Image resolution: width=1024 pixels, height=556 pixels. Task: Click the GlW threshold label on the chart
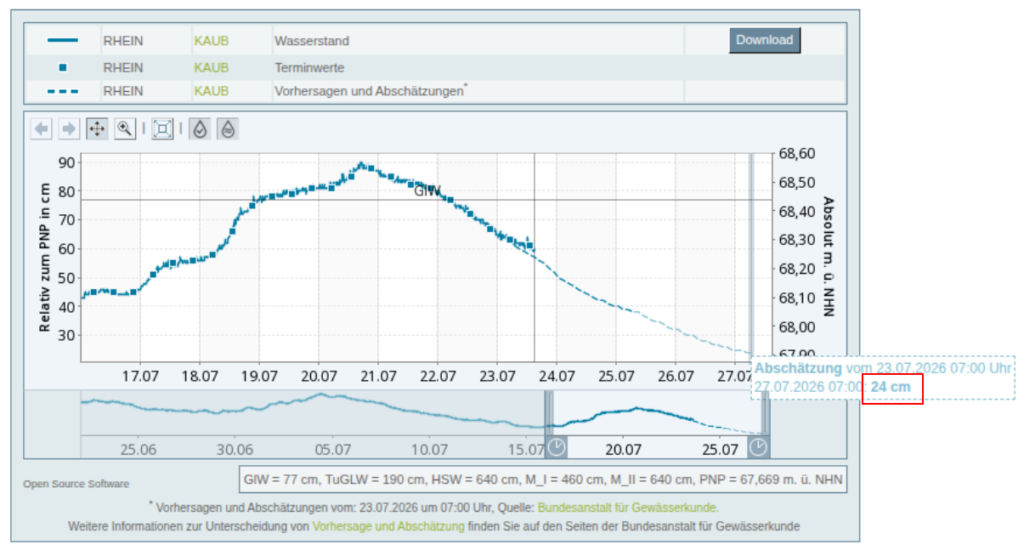pyautogui.click(x=427, y=191)
